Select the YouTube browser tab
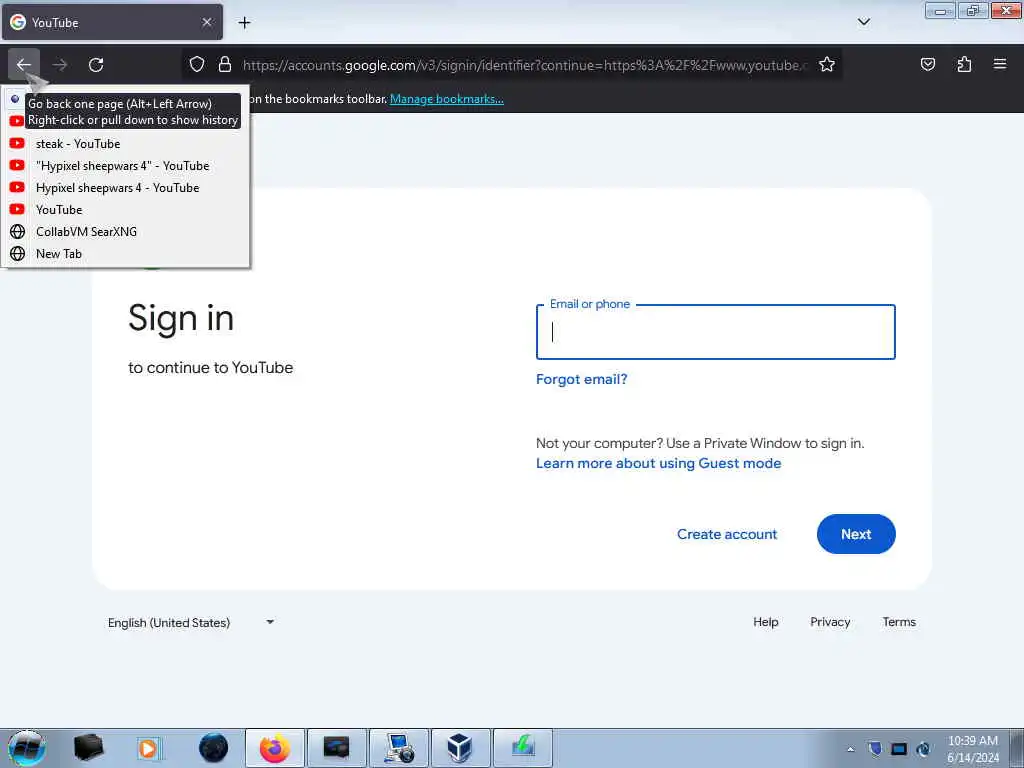 point(112,22)
